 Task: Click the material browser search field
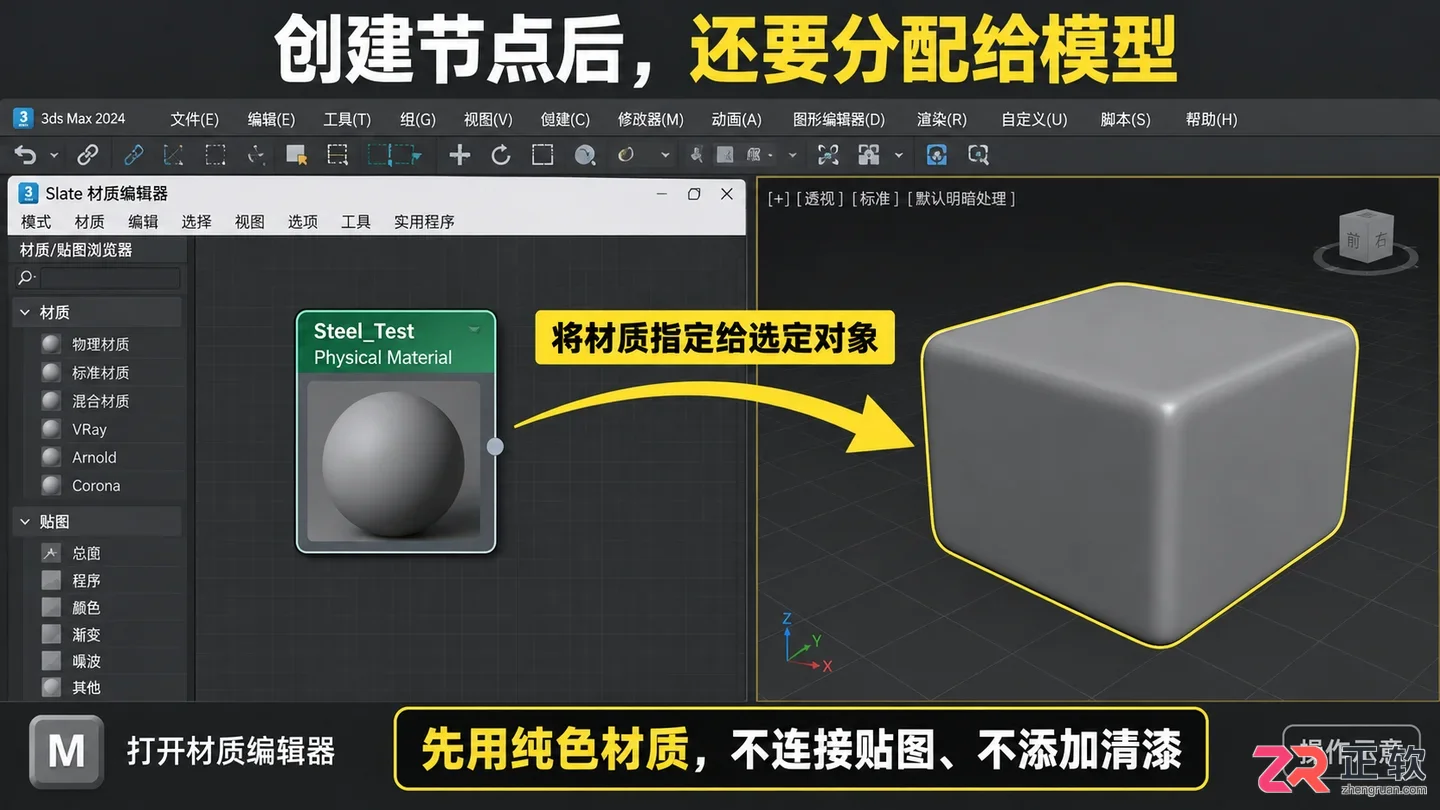[110, 278]
